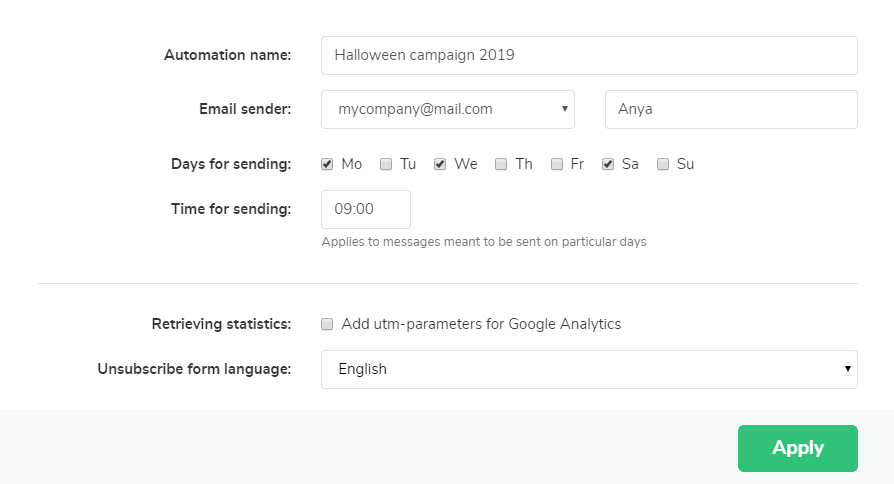Click the "Retrieving statistics:" label
This screenshot has width=894, height=484.
[221, 324]
